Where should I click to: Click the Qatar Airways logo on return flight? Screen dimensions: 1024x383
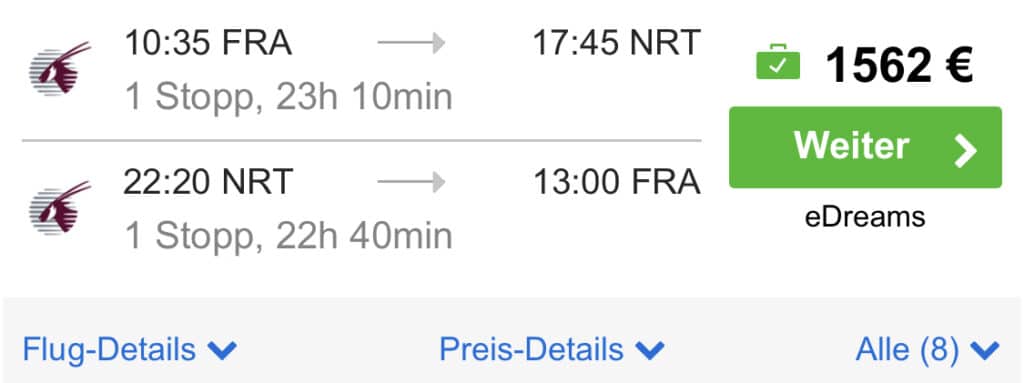tap(59, 208)
